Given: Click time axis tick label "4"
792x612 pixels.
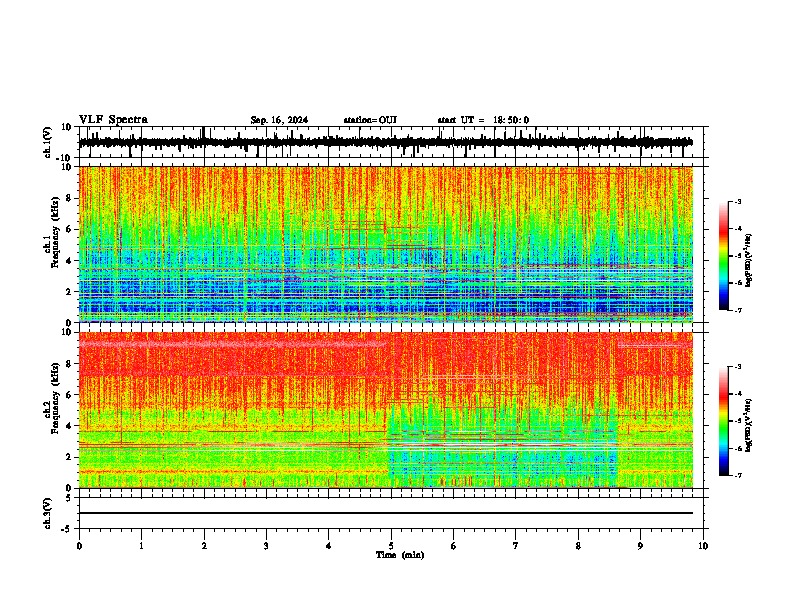Looking at the screenshot, I should click(329, 546).
